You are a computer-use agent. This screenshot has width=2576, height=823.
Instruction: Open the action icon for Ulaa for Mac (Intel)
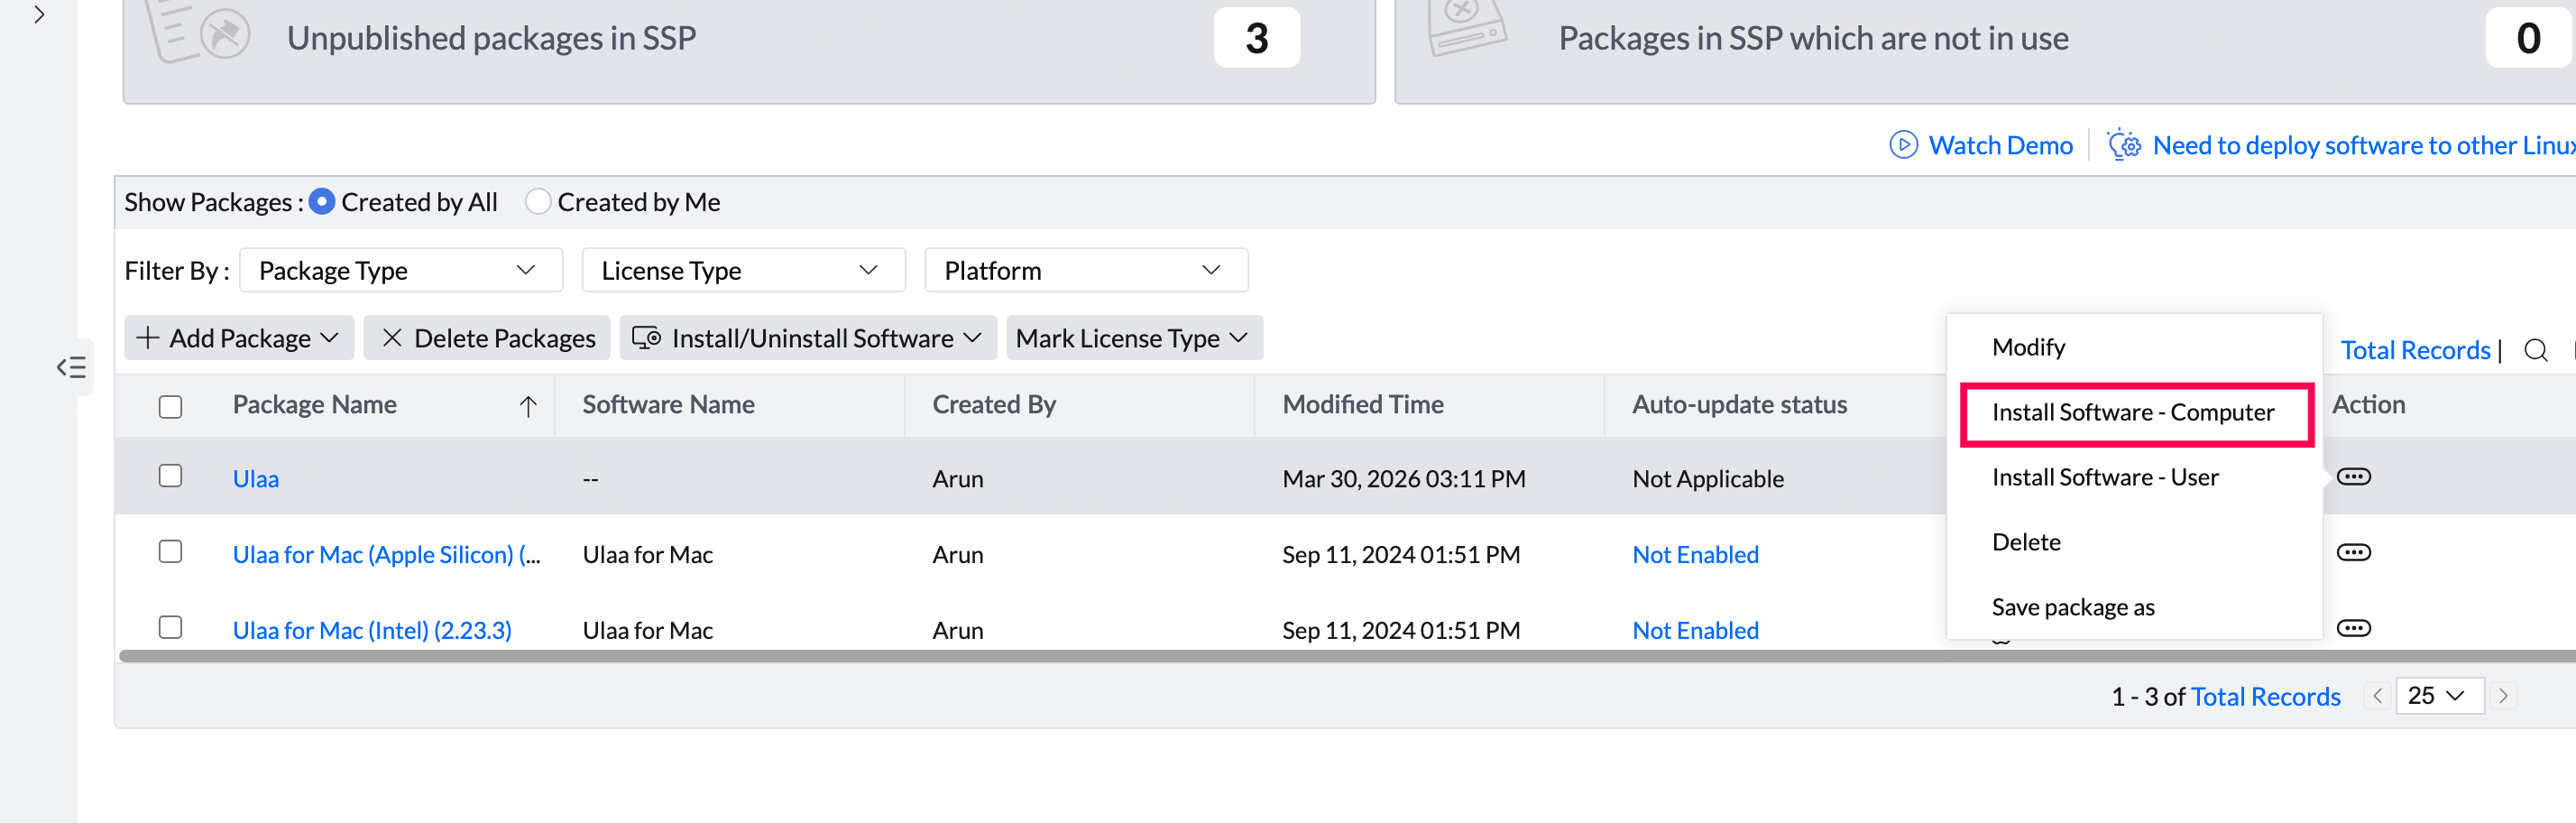[2353, 628]
